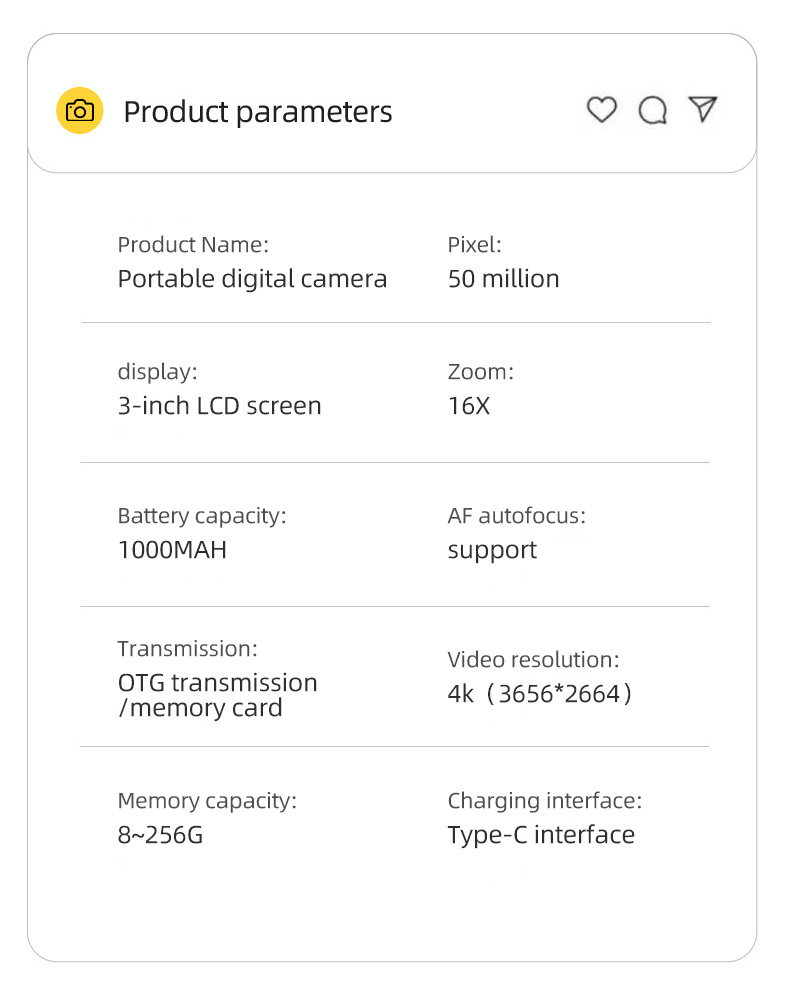Select the 4k 3656*2664 resolution value
This screenshot has width=790, height=981.
coord(541,694)
